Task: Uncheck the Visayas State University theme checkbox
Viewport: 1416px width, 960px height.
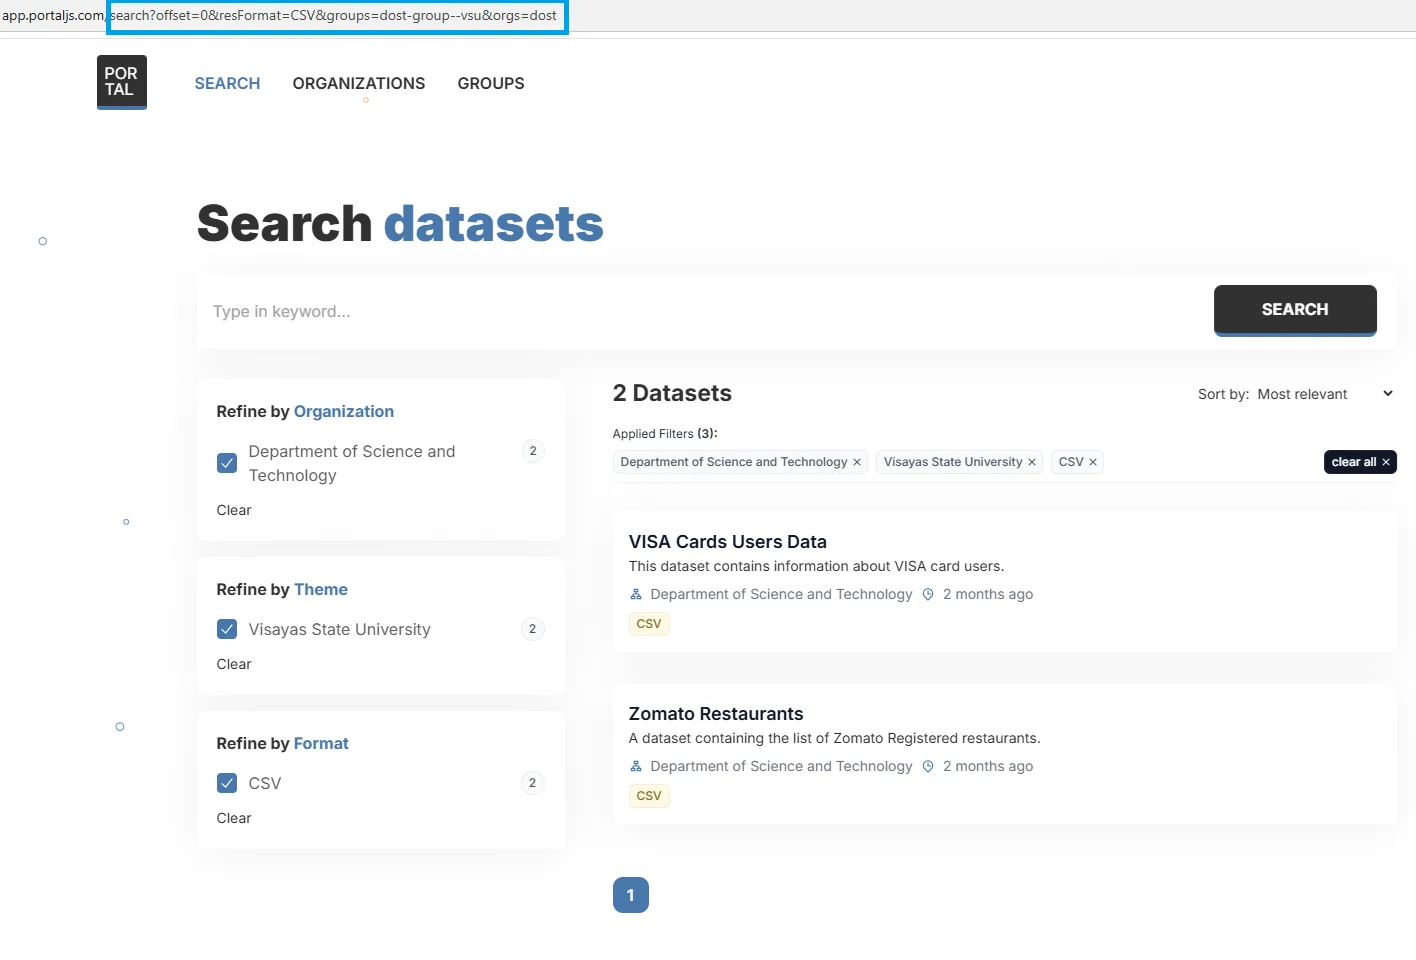Action: [x=227, y=629]
